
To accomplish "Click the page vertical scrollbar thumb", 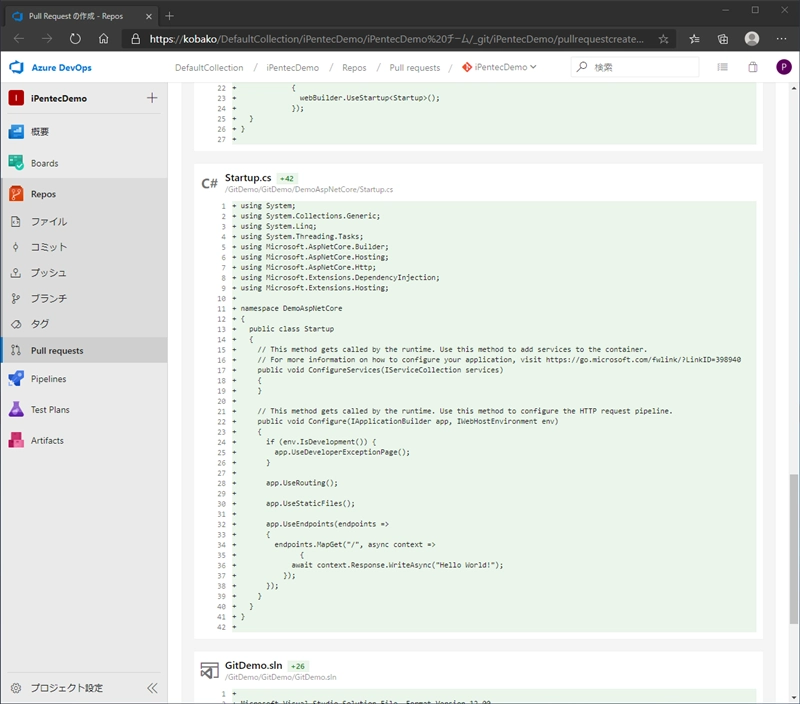I will (793, 548).
